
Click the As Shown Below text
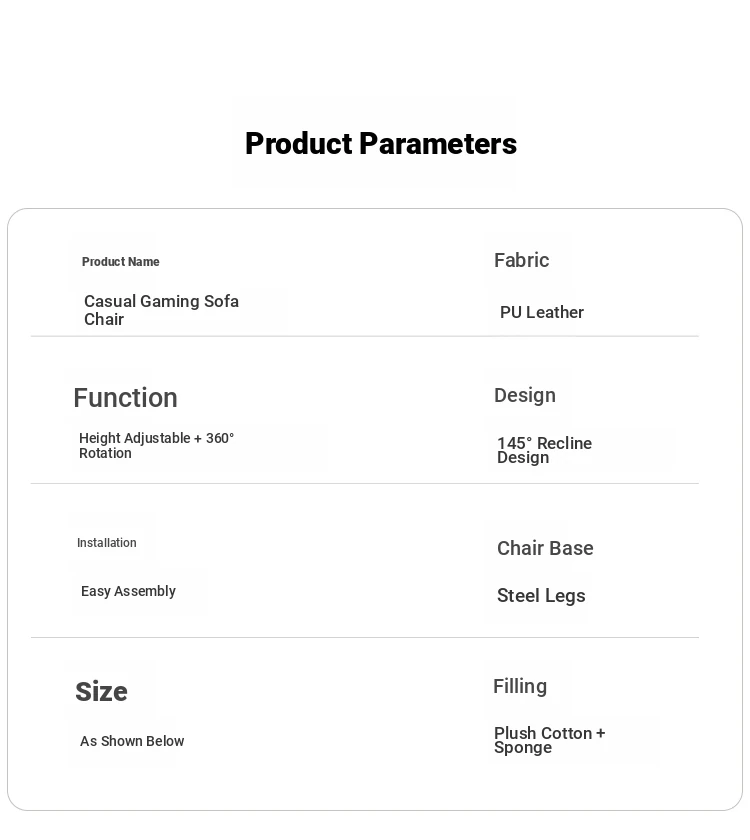[x=132, y=741]
